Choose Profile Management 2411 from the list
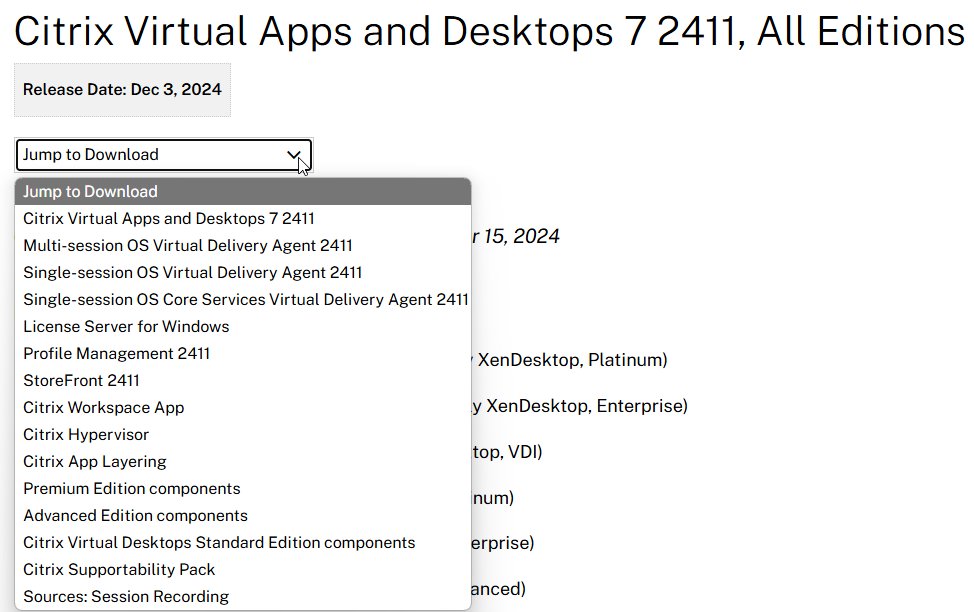The image size is (974, 612). (117, 353)
